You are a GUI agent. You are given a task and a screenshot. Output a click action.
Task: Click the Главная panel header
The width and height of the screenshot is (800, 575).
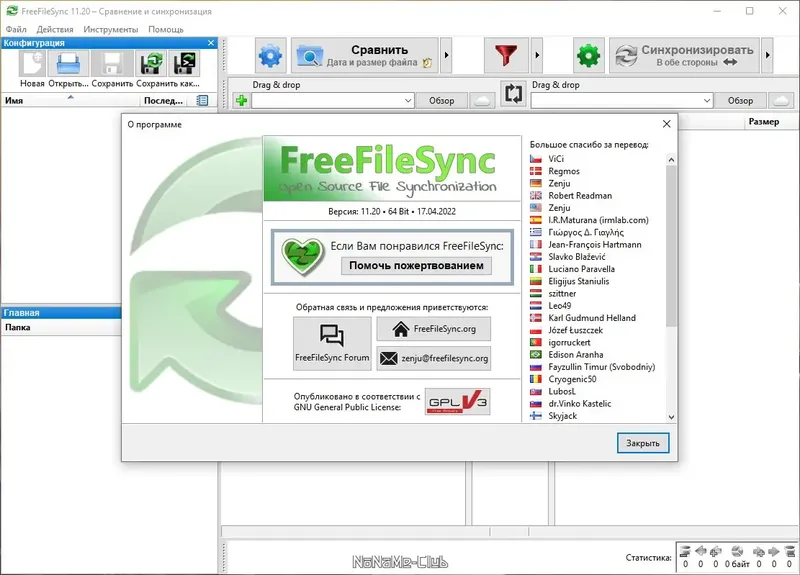[61, 313]
